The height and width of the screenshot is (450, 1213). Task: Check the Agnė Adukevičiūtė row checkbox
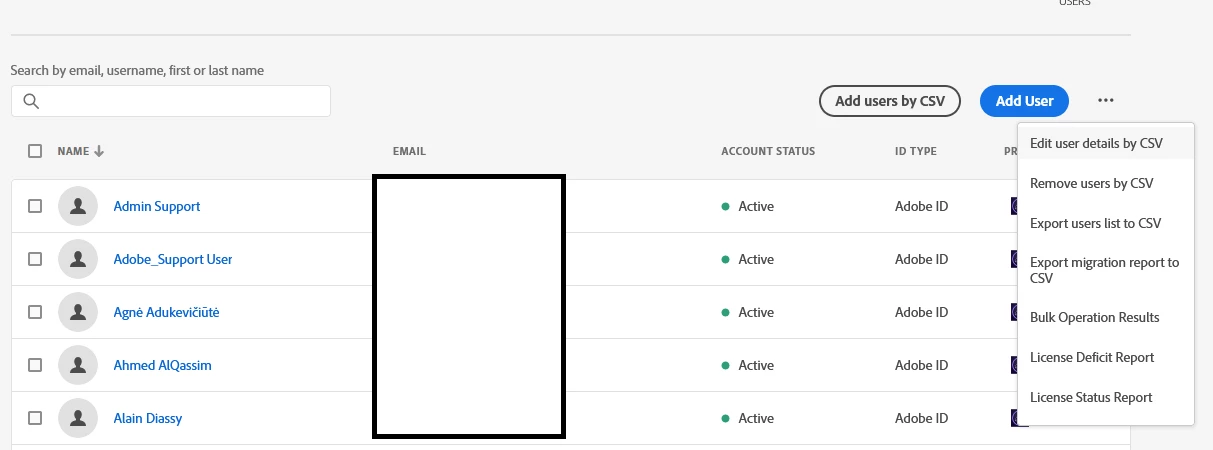pos(35,312)
